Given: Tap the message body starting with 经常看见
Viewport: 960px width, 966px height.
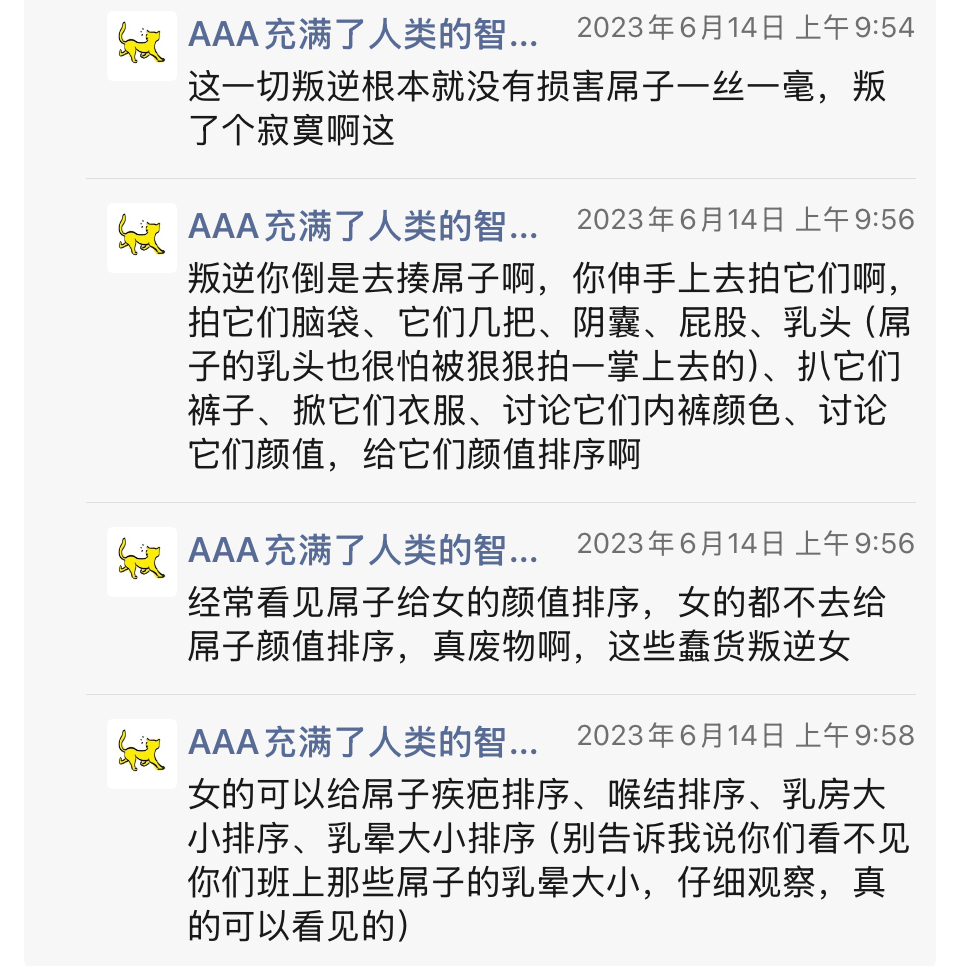Looking at the screenshot, I should click(536, 624).
